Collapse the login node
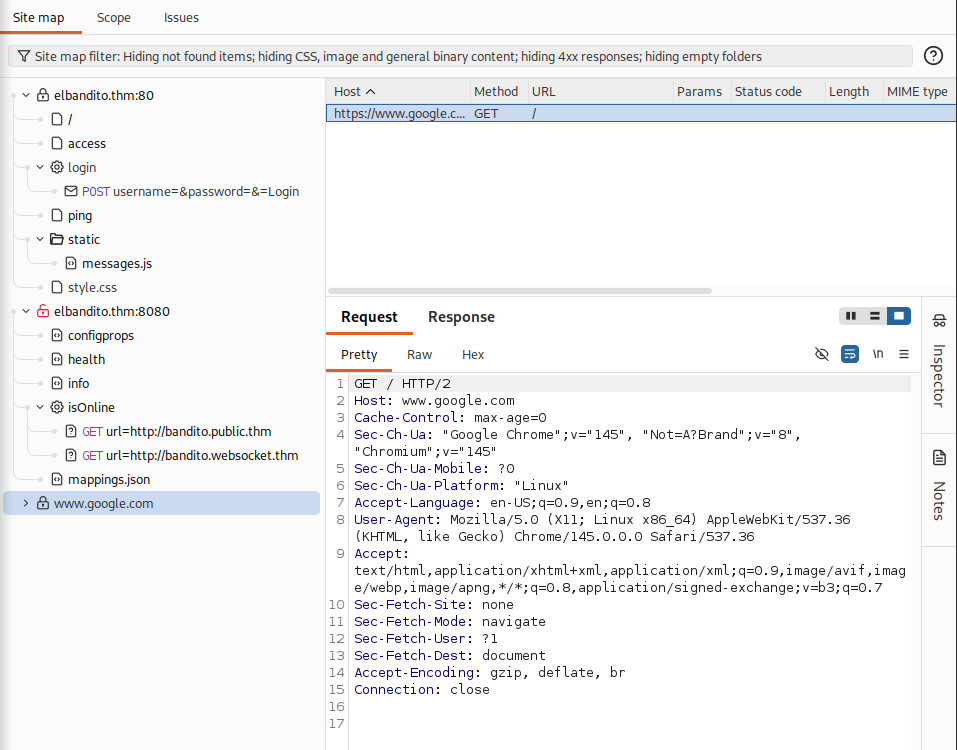Viewport: 957px width, 750px height. point(40,167)
